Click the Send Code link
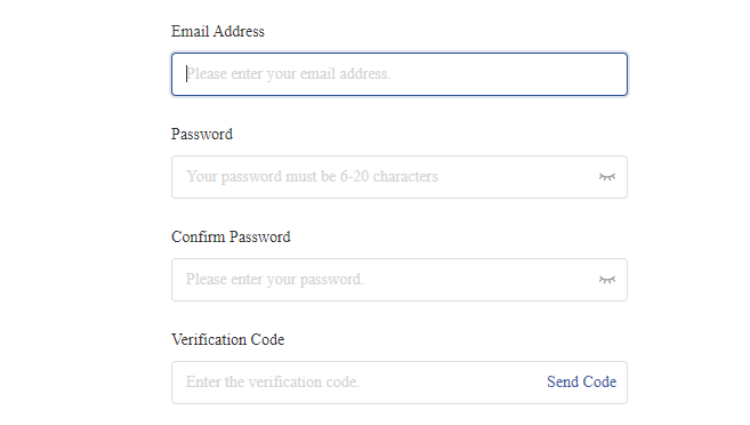The image size is (750, 425). pyautogui.click(x=581, y=382)
